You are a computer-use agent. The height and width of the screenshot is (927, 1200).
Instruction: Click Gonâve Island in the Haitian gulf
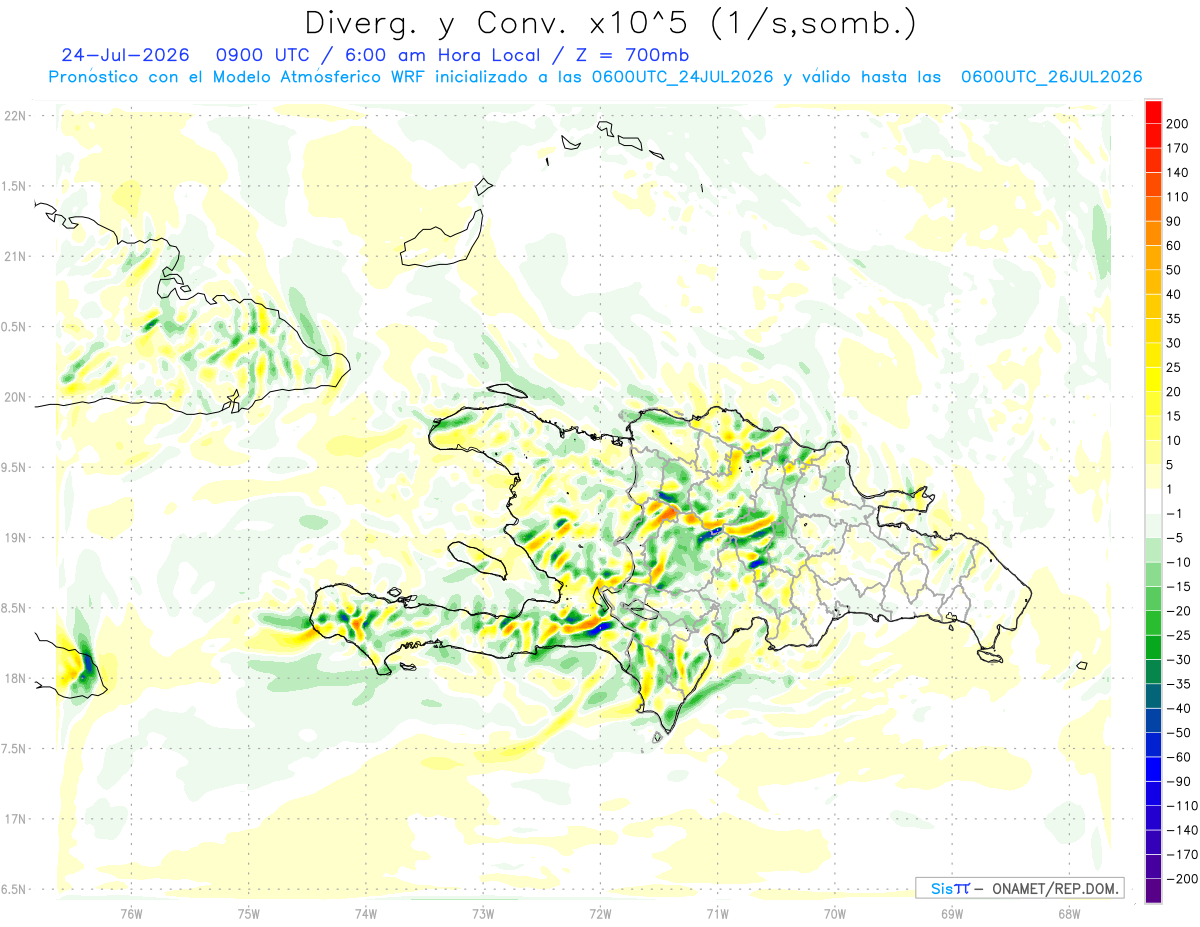coord(477,560)
